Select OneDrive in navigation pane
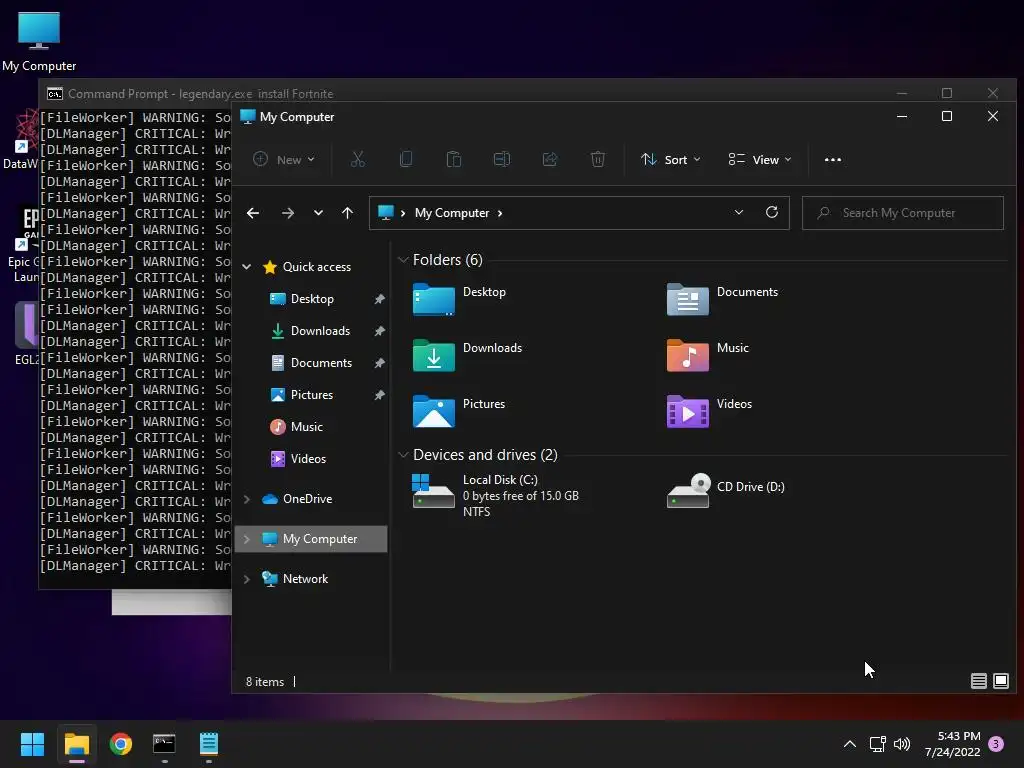Viewport: 1024px width, 768px height. click(308, 499)
